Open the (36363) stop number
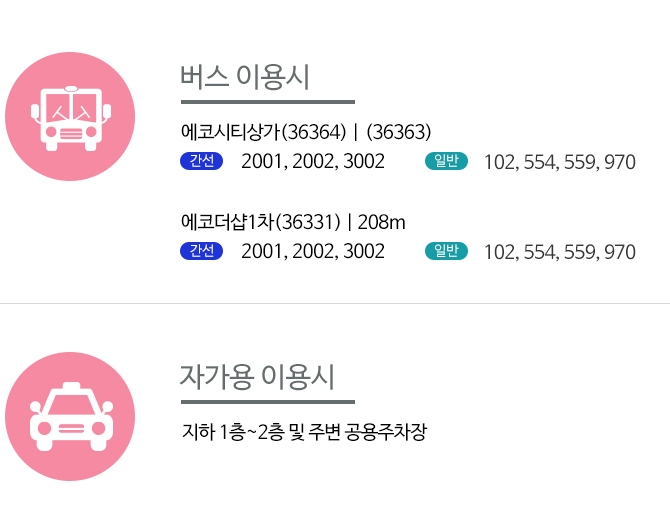Viewport: 670px width, 530px height. 399,132
